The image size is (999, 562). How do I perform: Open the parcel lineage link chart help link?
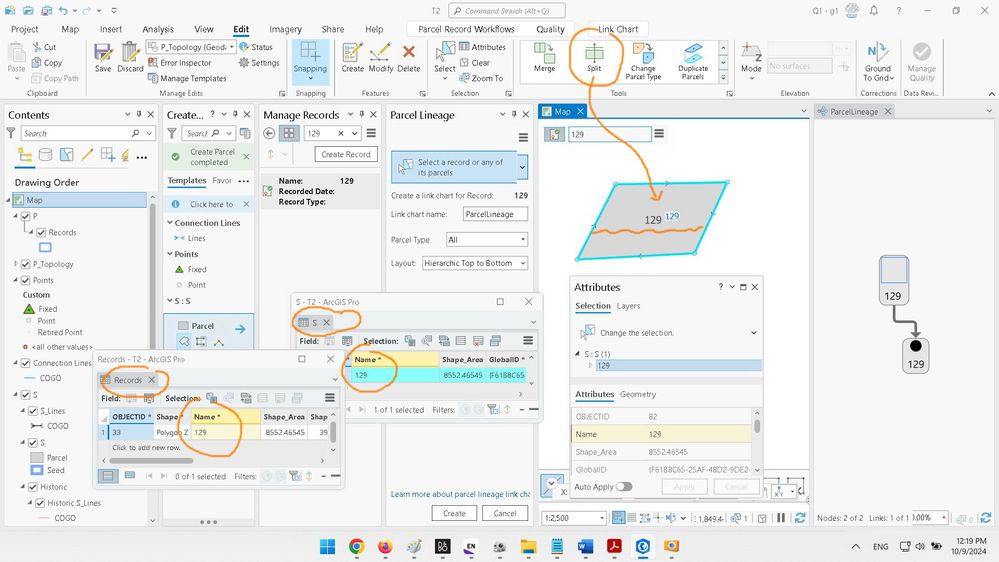tap(460, 494)
